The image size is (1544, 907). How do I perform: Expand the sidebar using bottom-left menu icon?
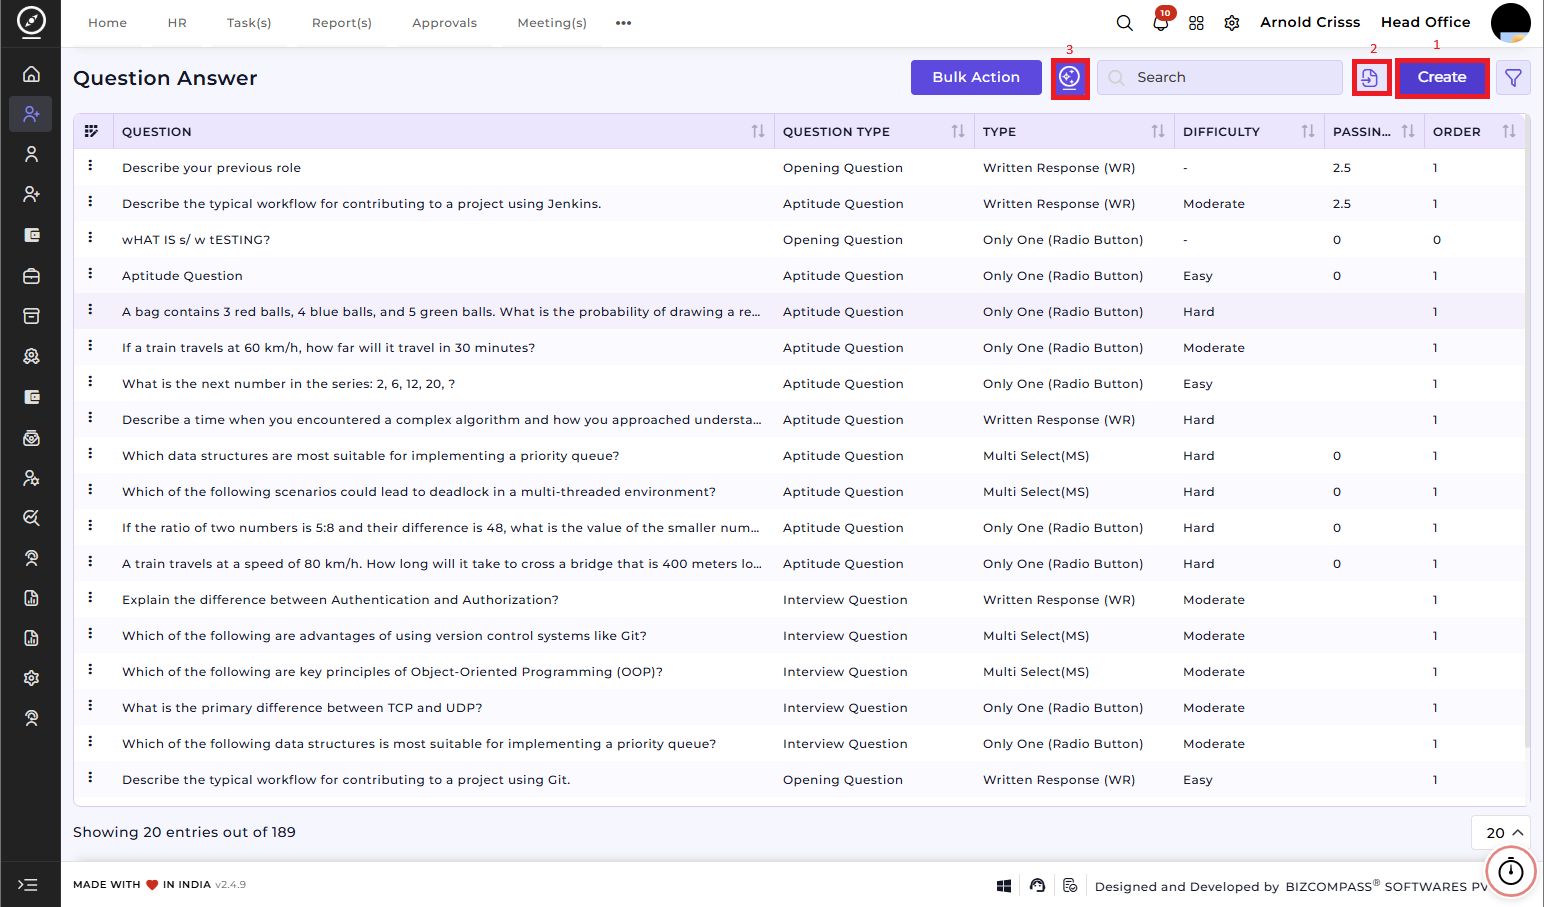pos(28,885)
